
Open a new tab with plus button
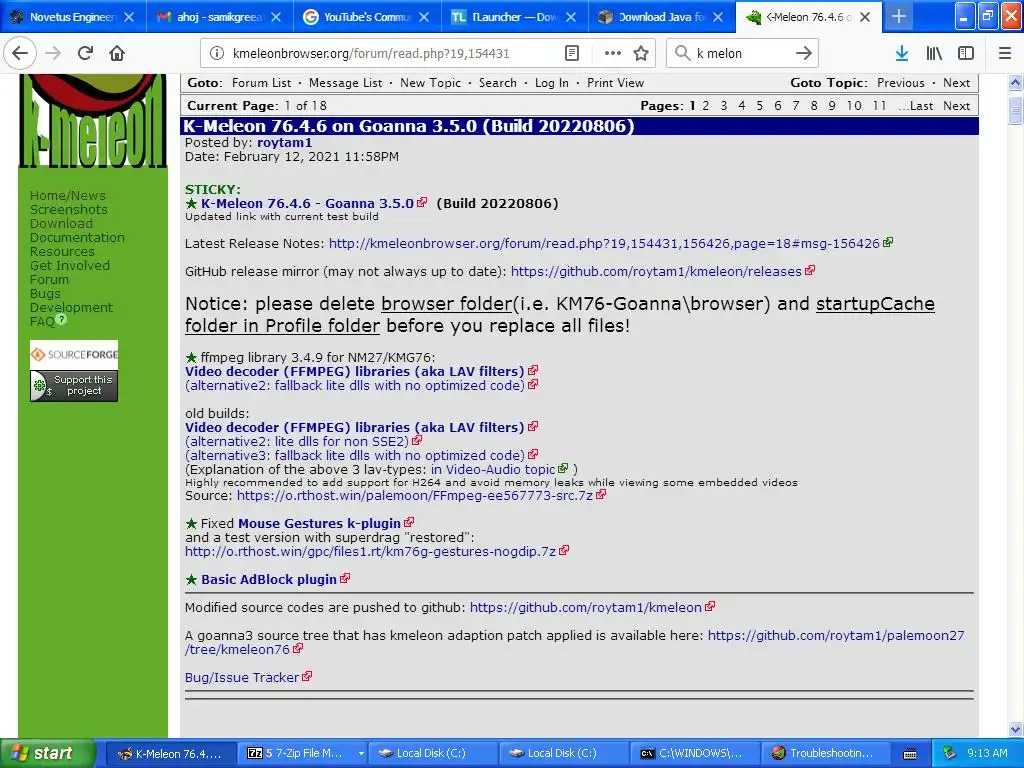click(899, 17)
